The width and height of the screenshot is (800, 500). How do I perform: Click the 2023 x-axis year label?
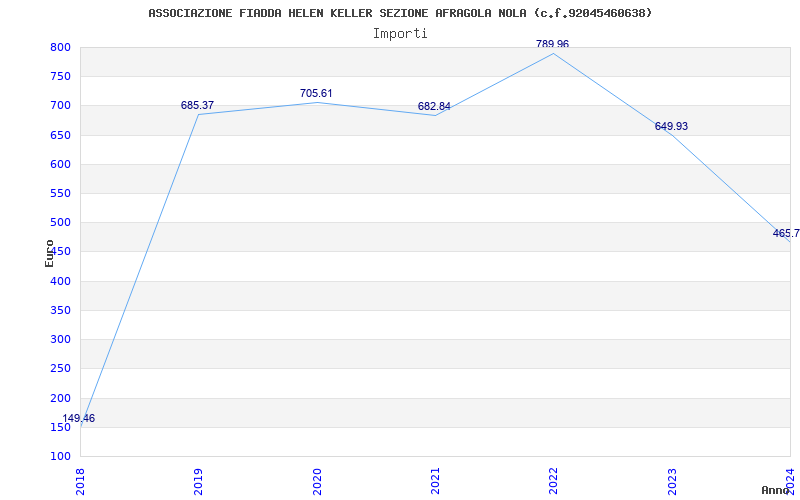[x=672, y=481]
